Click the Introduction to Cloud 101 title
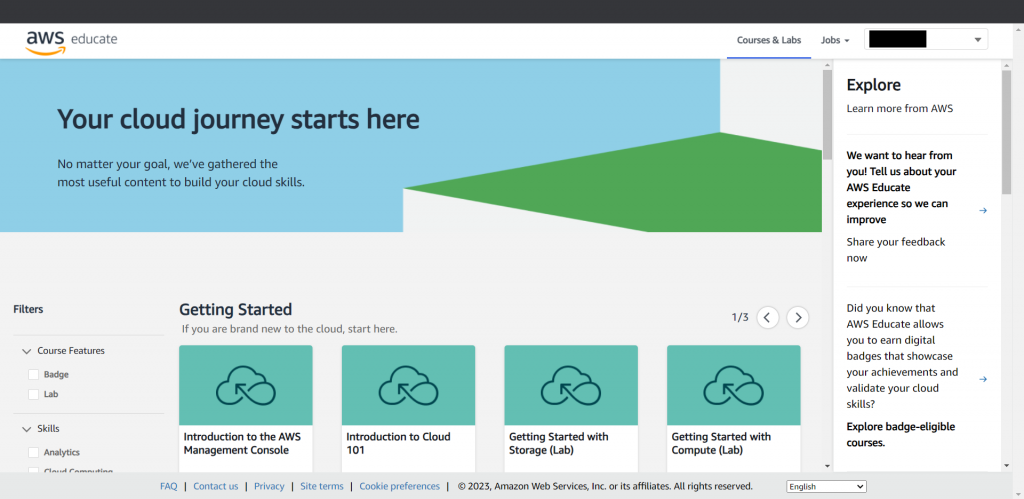 pyautogui.click(x=398, y=443)
